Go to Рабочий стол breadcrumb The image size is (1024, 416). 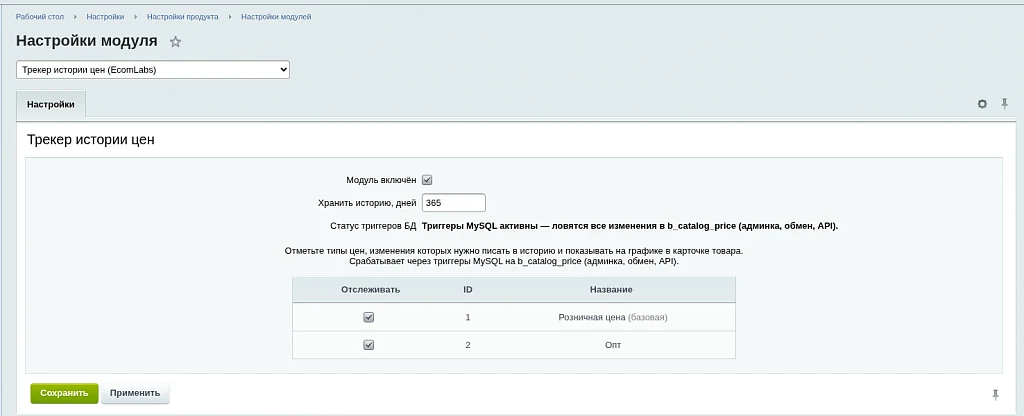tap(40, 17)
